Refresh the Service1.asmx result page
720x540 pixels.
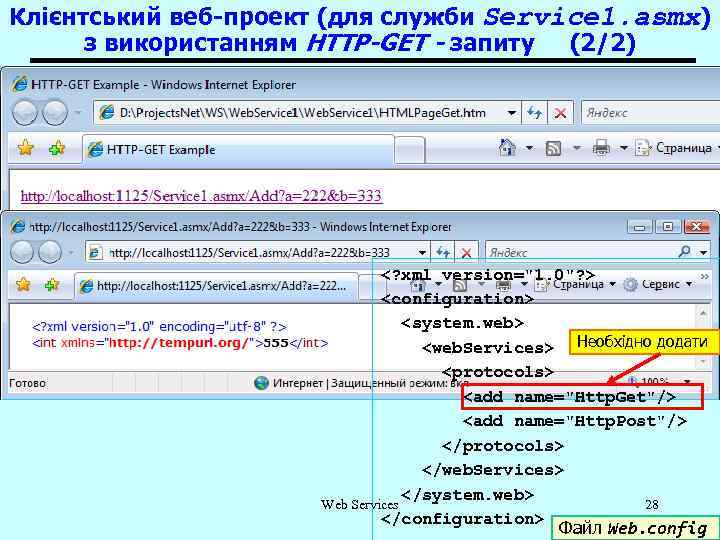(443, 253)
